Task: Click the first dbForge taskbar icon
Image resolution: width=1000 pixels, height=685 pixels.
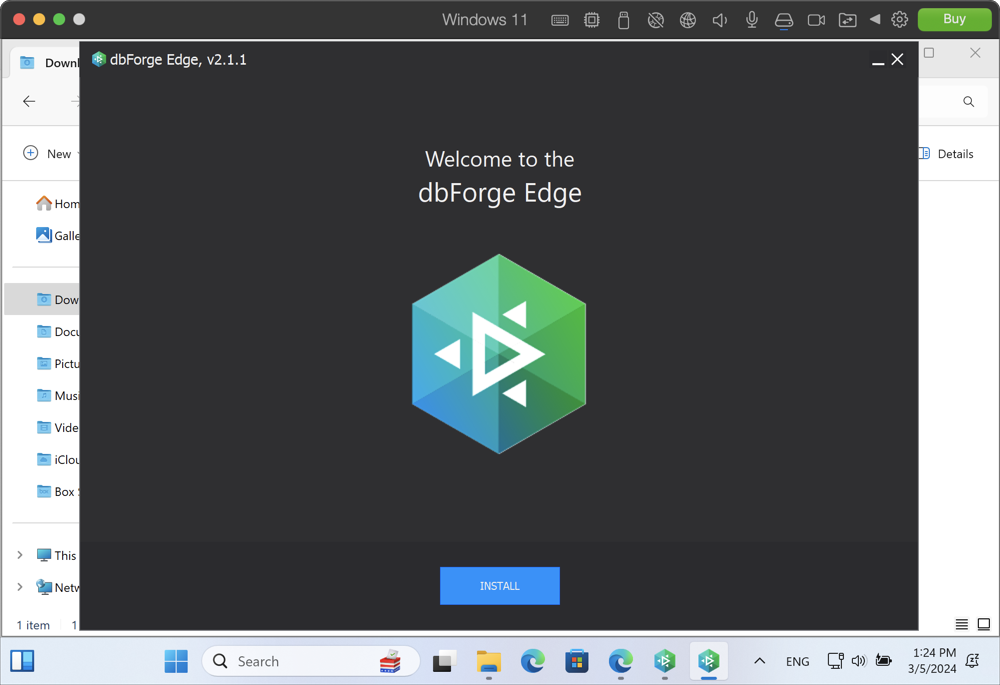Action: (665, 661)
